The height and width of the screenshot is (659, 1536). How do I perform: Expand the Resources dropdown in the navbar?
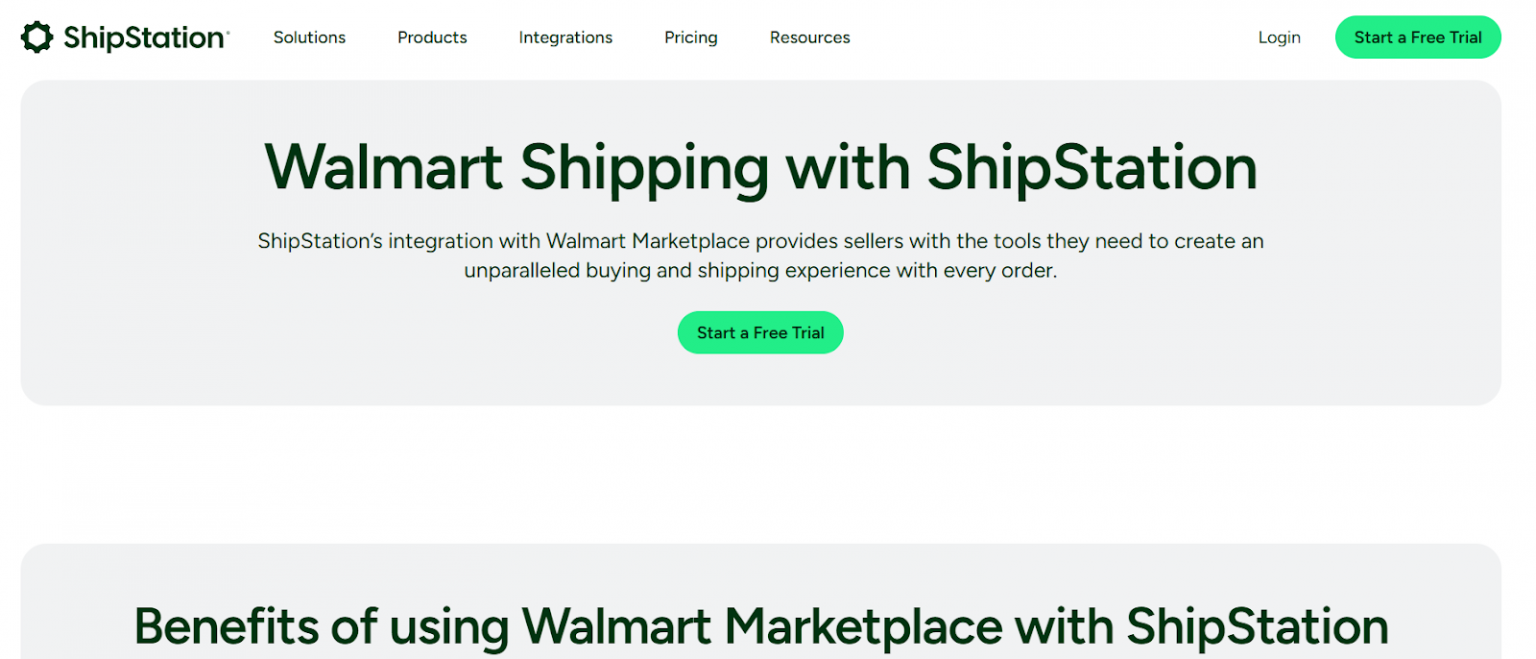click(x=809, y=38)
